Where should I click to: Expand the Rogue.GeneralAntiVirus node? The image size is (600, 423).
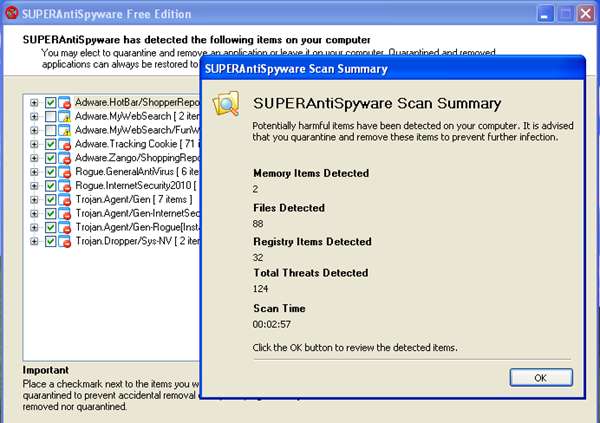34,172
